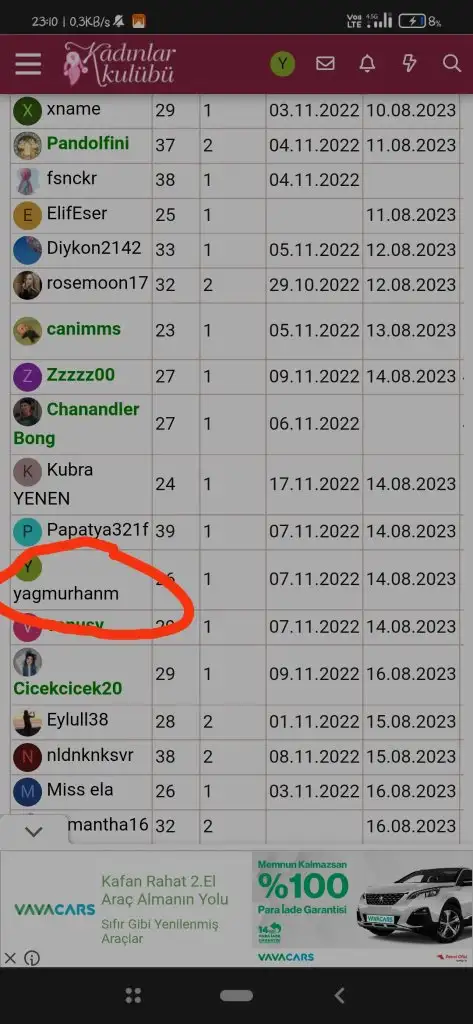Open the envelope messages inbox

tap(325, 63)
